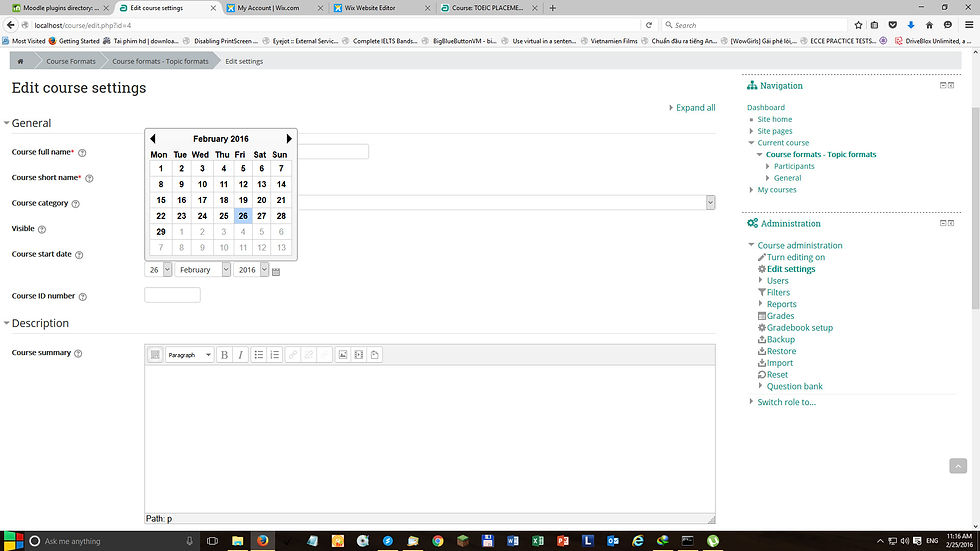Viewport: 980px width, 551px height.
Task: Expand My courses in Navigation
Action: tap(751, 190)
